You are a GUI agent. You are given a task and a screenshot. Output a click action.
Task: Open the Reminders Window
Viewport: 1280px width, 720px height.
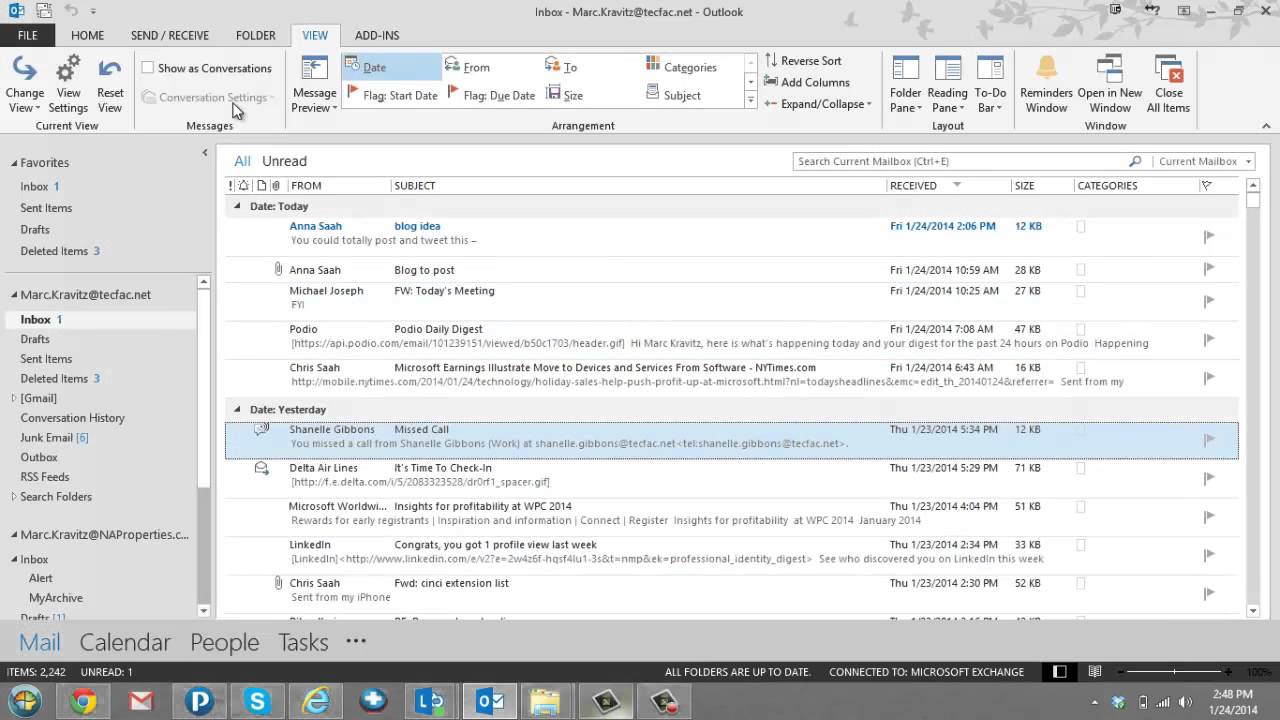(x=1046, y=84)
